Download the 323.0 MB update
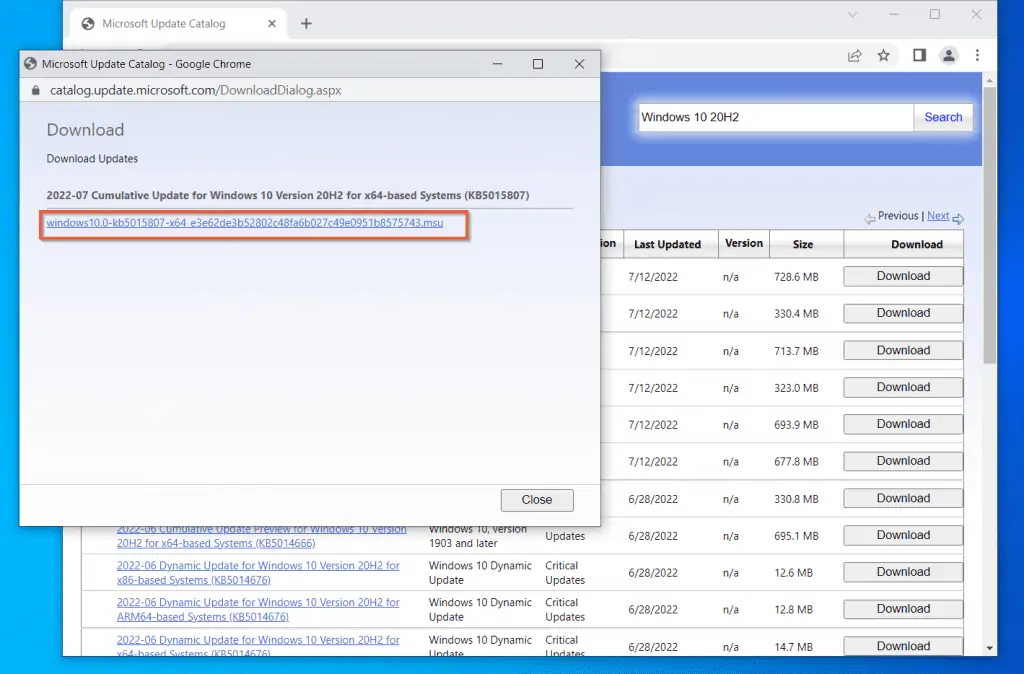Image resolution: width=1024 pixels, height=674 pixels. point(903,387)
